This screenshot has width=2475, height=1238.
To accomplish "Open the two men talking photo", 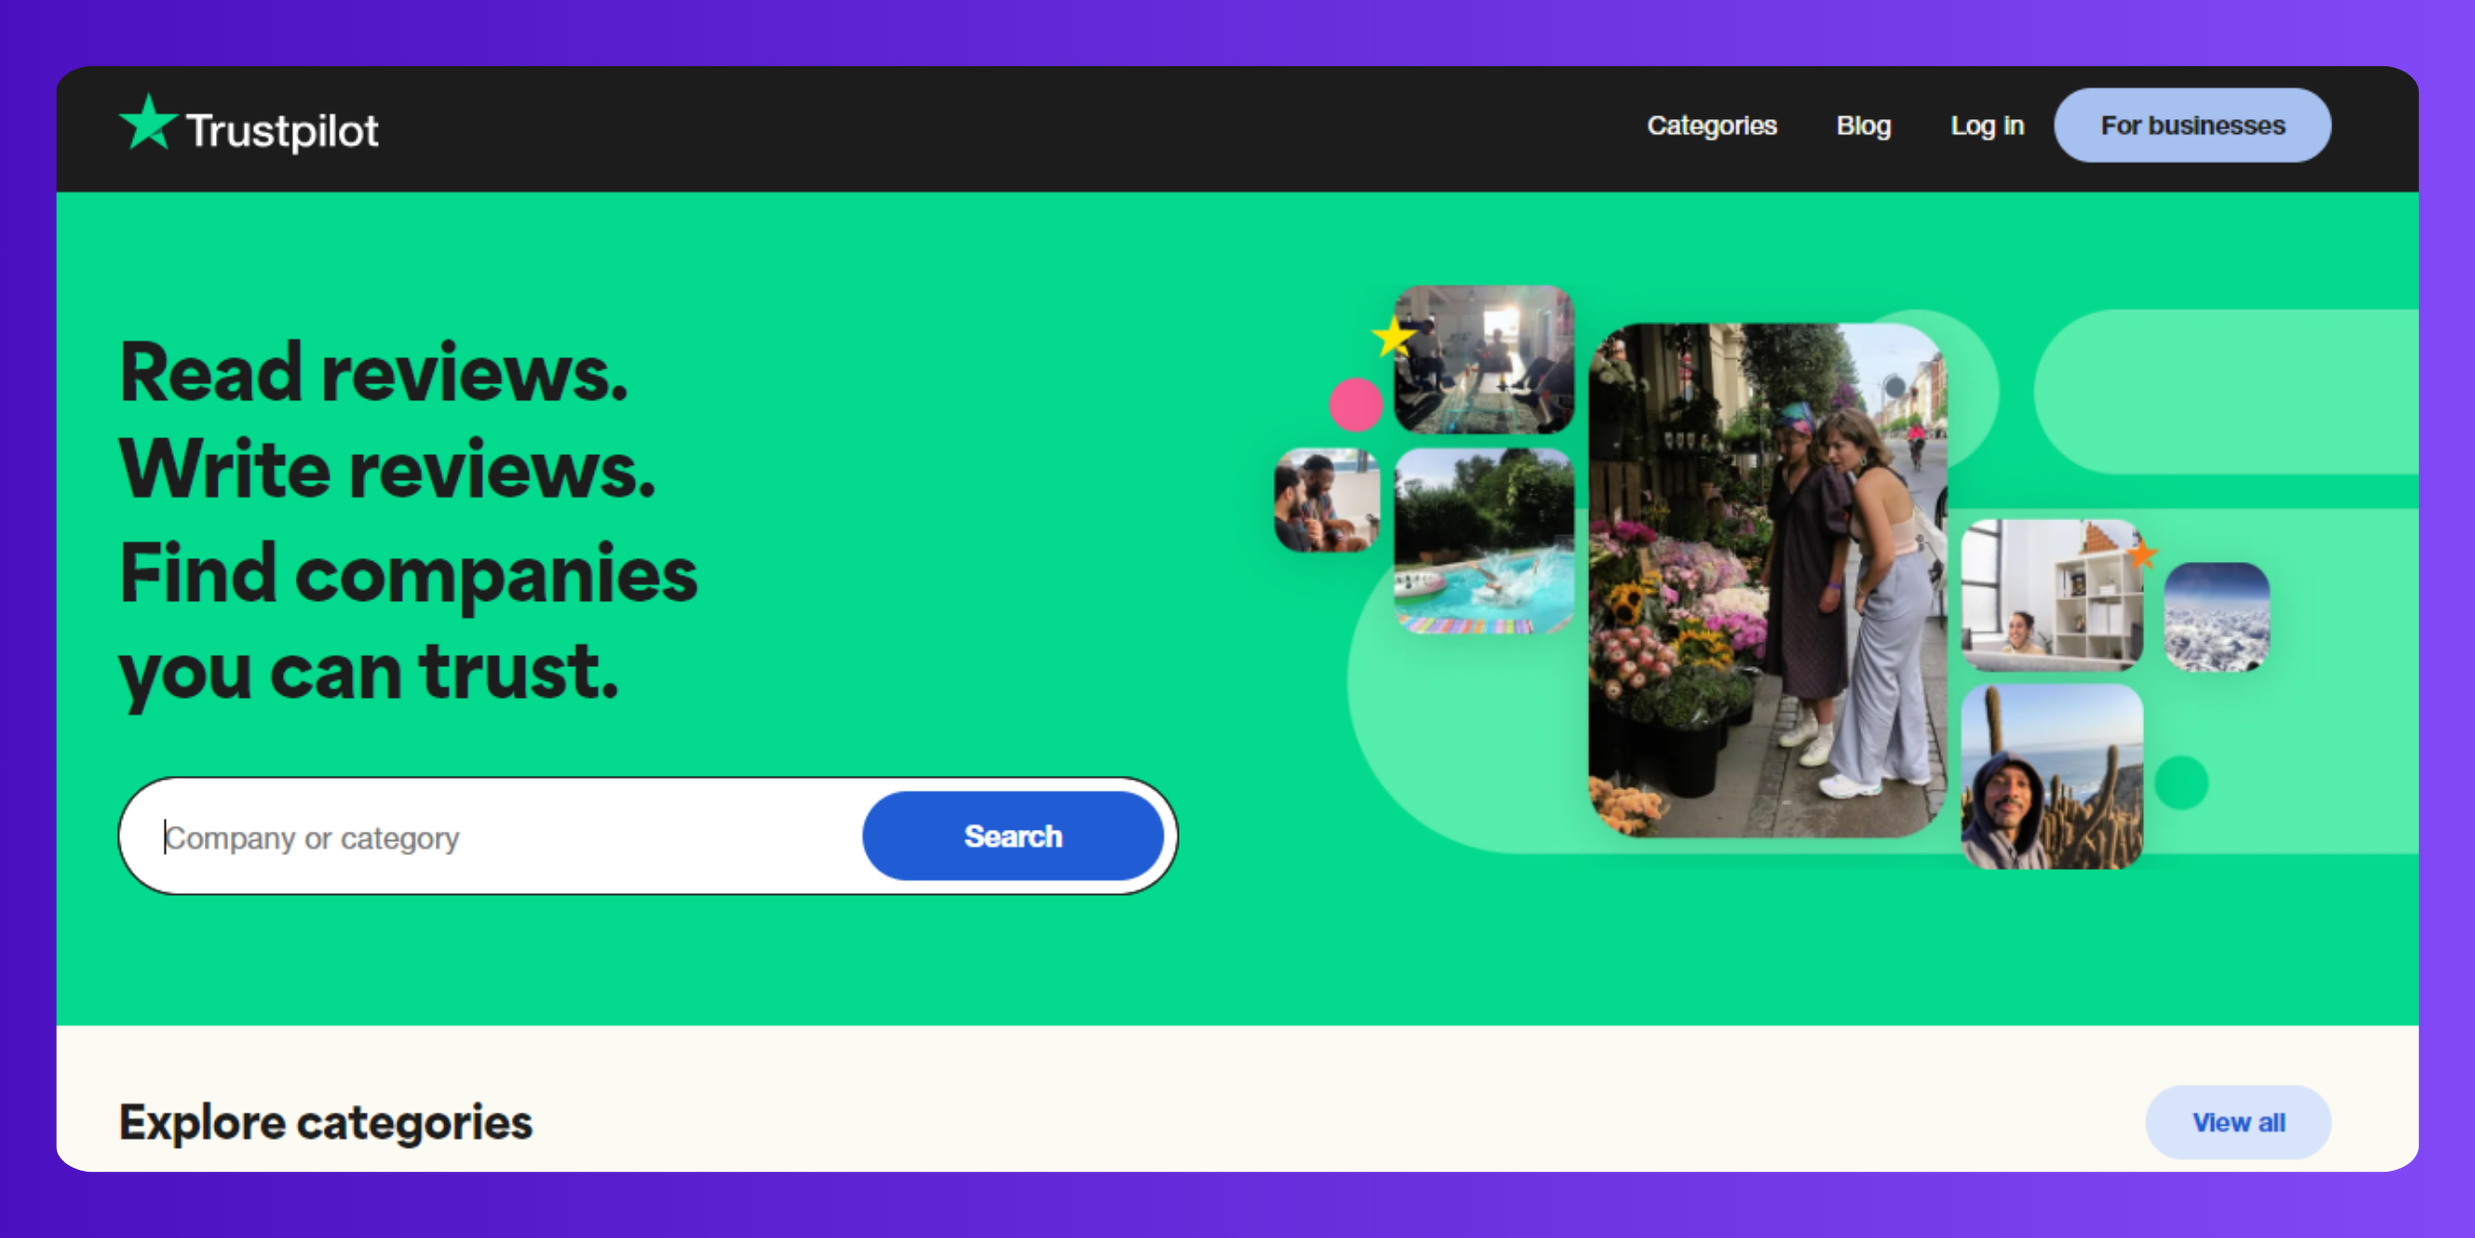I will click(1327, 500).
